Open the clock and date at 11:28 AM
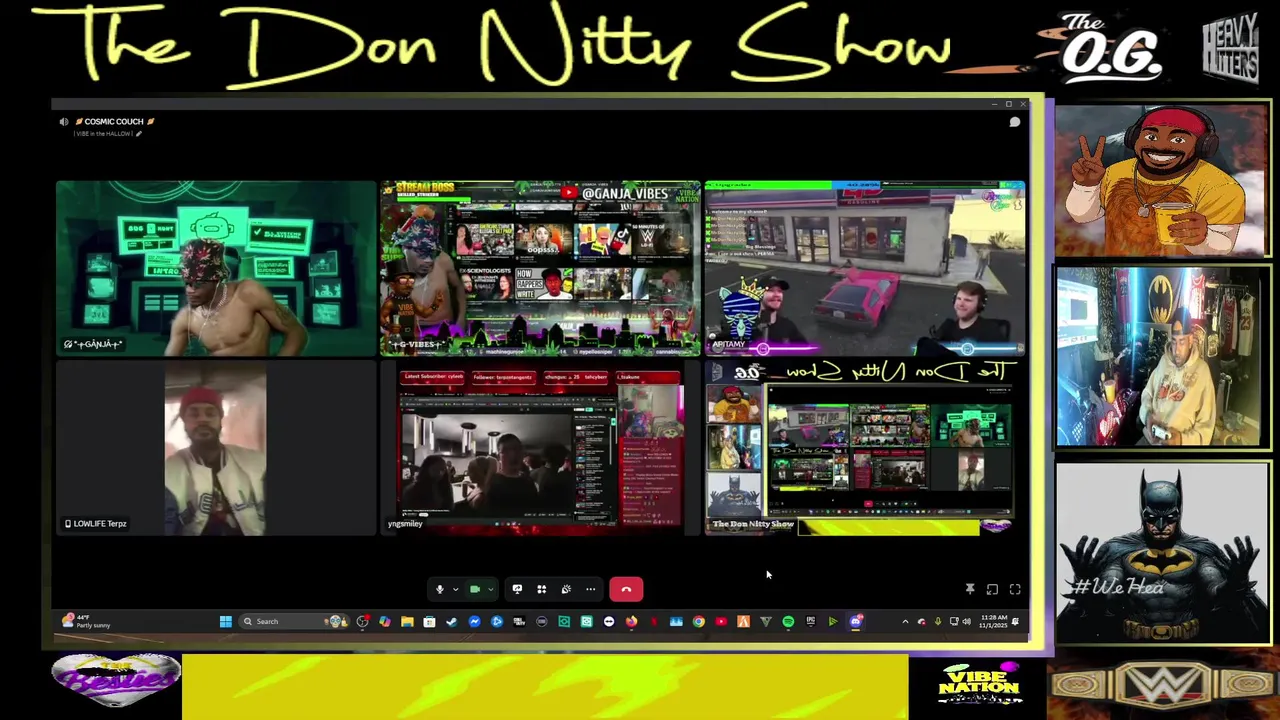1280x720 pixels. [993, 621]
